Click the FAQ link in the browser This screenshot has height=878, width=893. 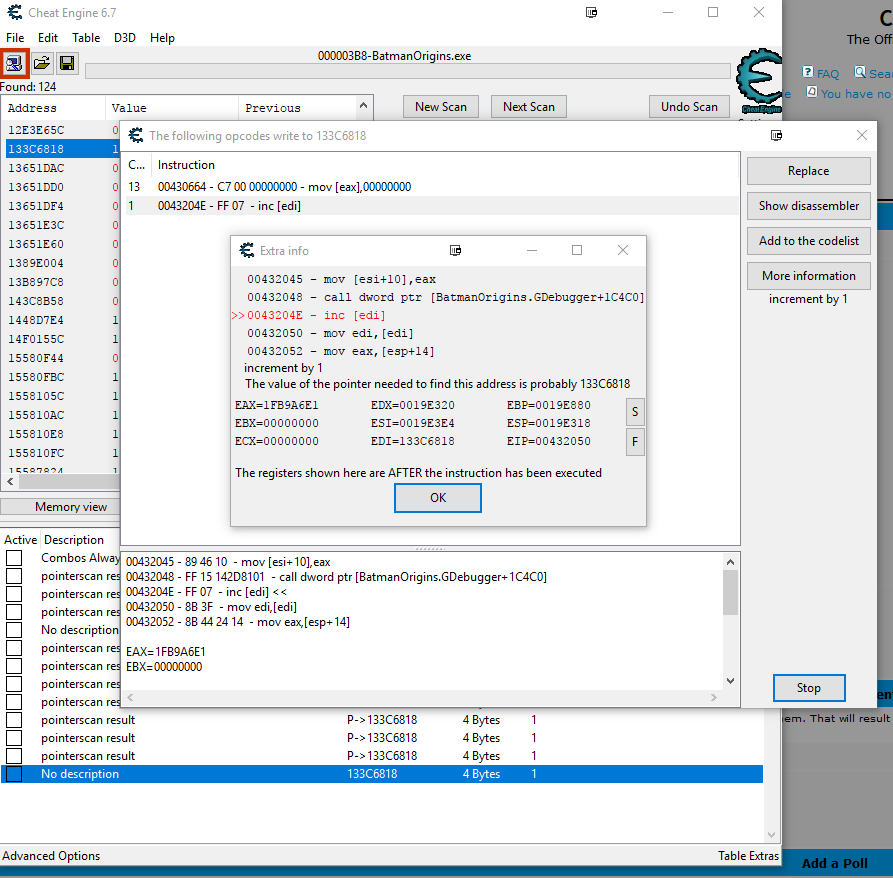[x=828, y=73]
